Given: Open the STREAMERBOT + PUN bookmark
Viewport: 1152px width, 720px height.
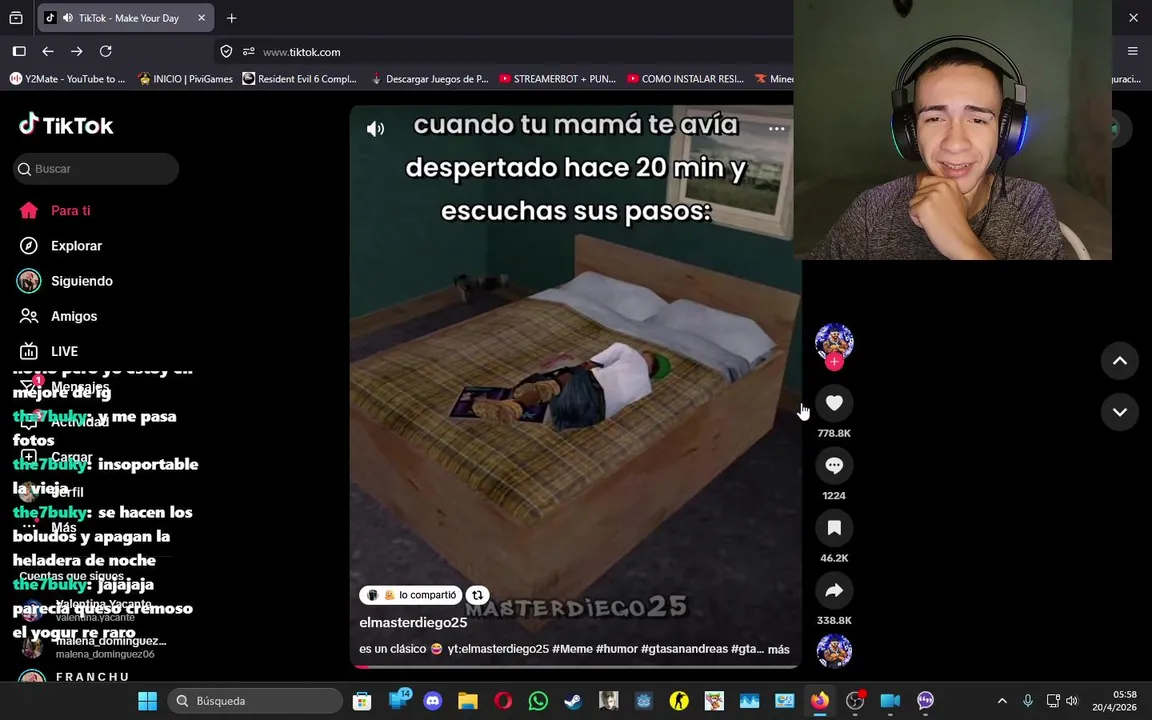Looking at the screenshot, I should click(558, 79).
